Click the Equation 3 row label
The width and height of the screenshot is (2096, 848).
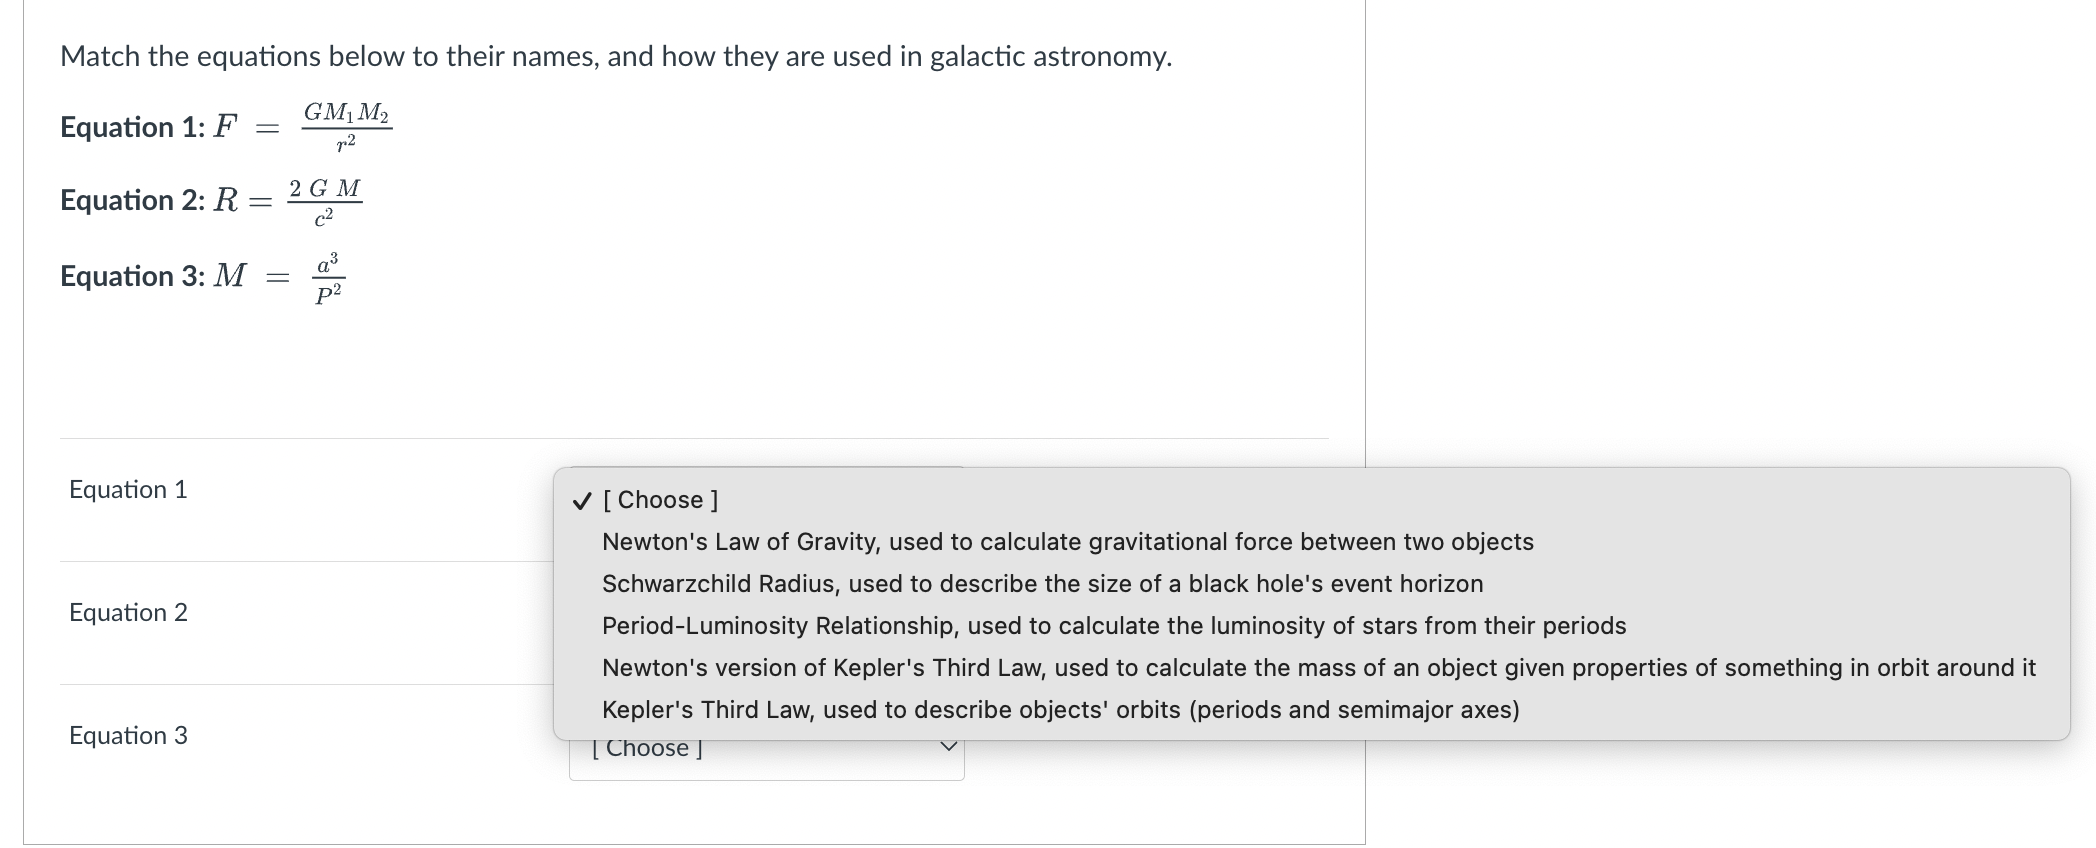point(128,735)
